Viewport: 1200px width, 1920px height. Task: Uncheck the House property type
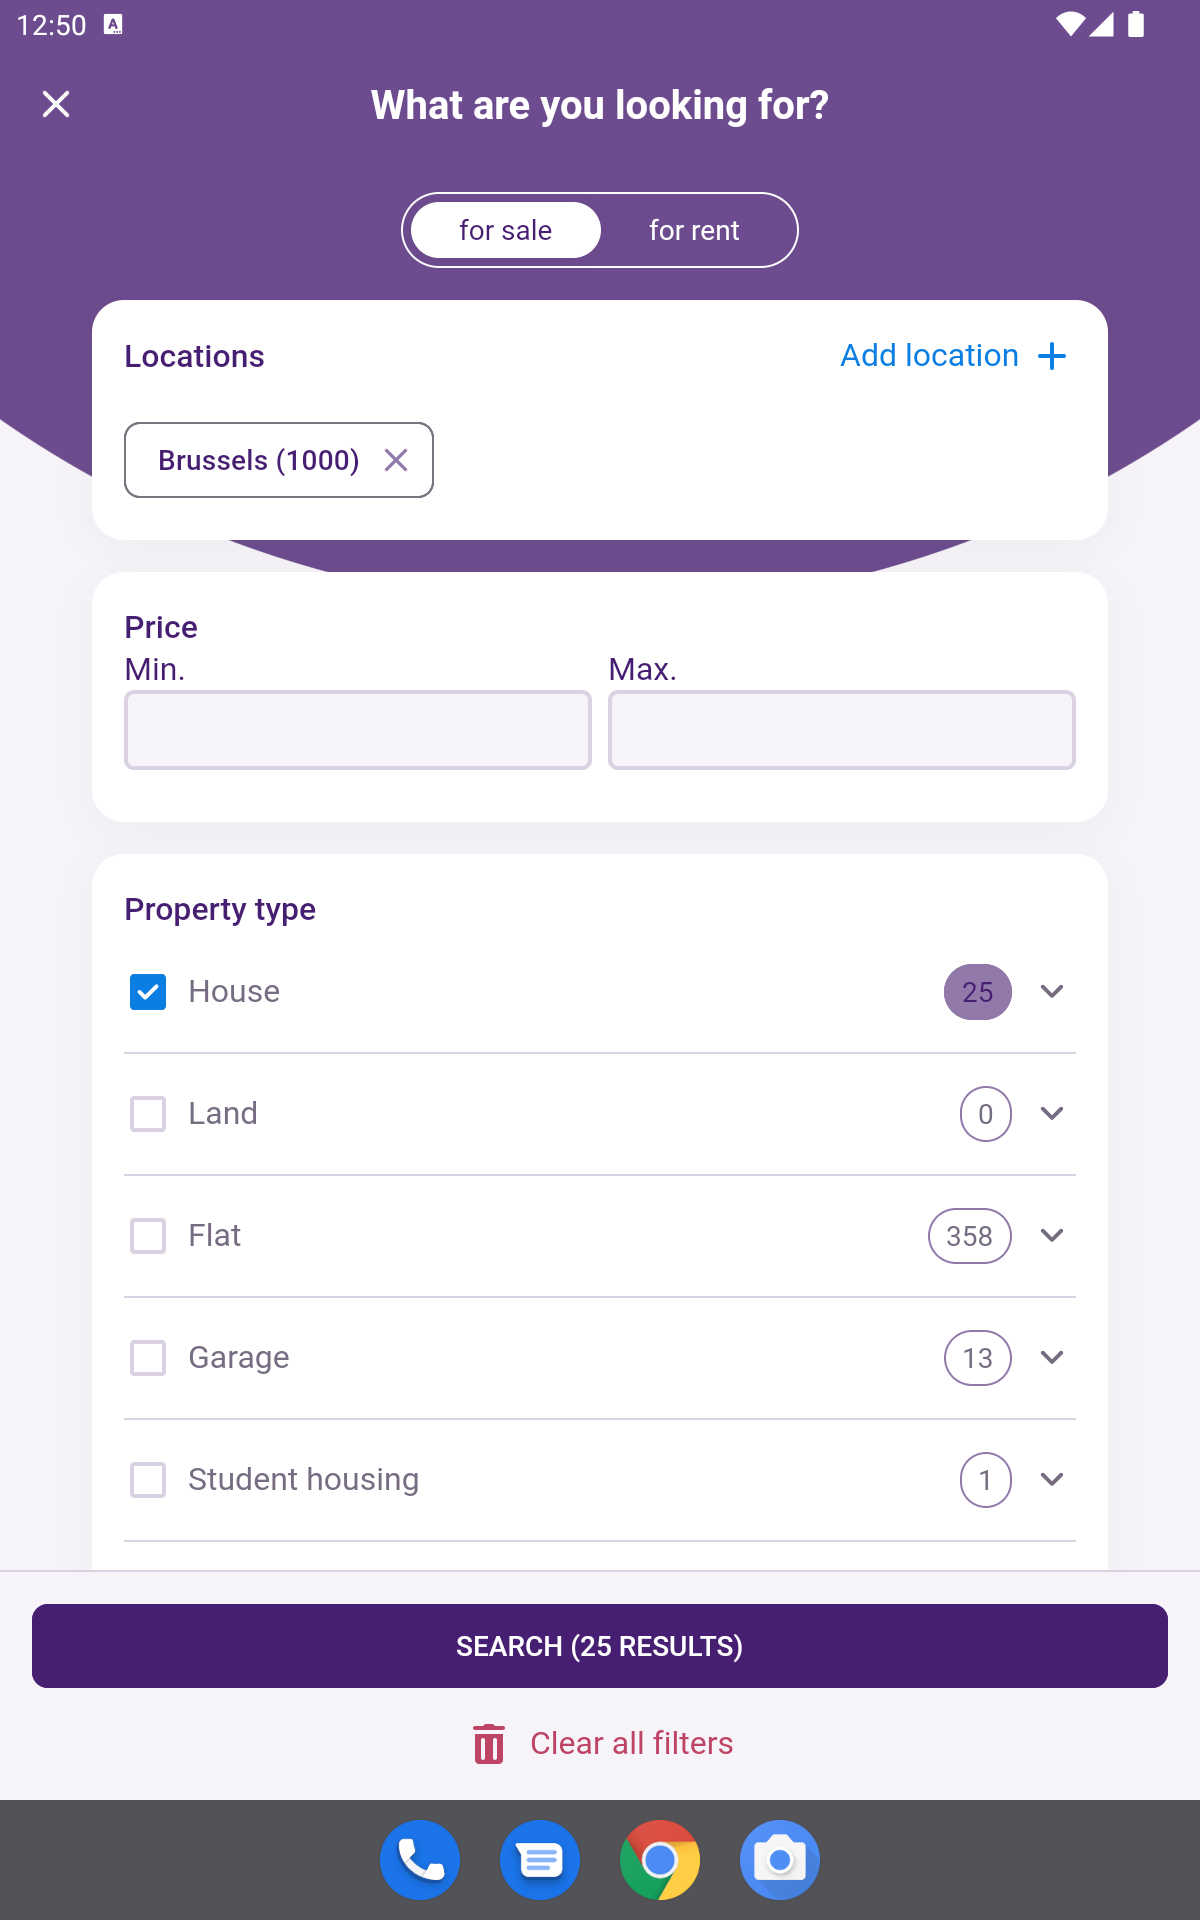click(x=148, y=992)
